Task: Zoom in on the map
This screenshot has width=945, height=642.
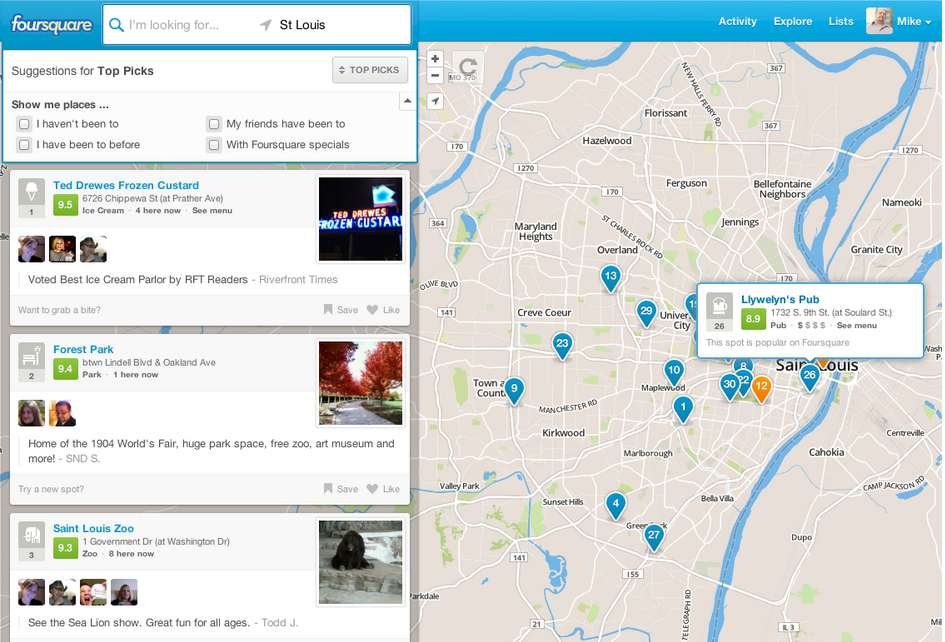Action: click(x=435, y=59)
